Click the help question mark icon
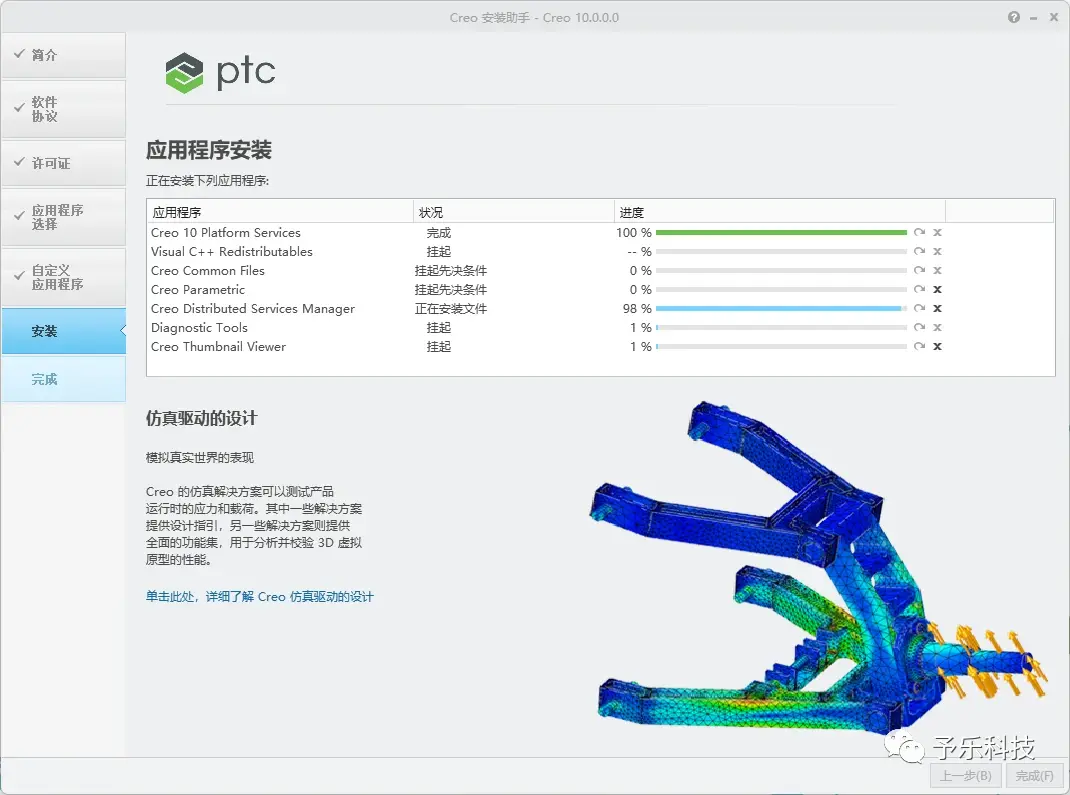Screen dimensions: 1070x795 [1013, 17]
